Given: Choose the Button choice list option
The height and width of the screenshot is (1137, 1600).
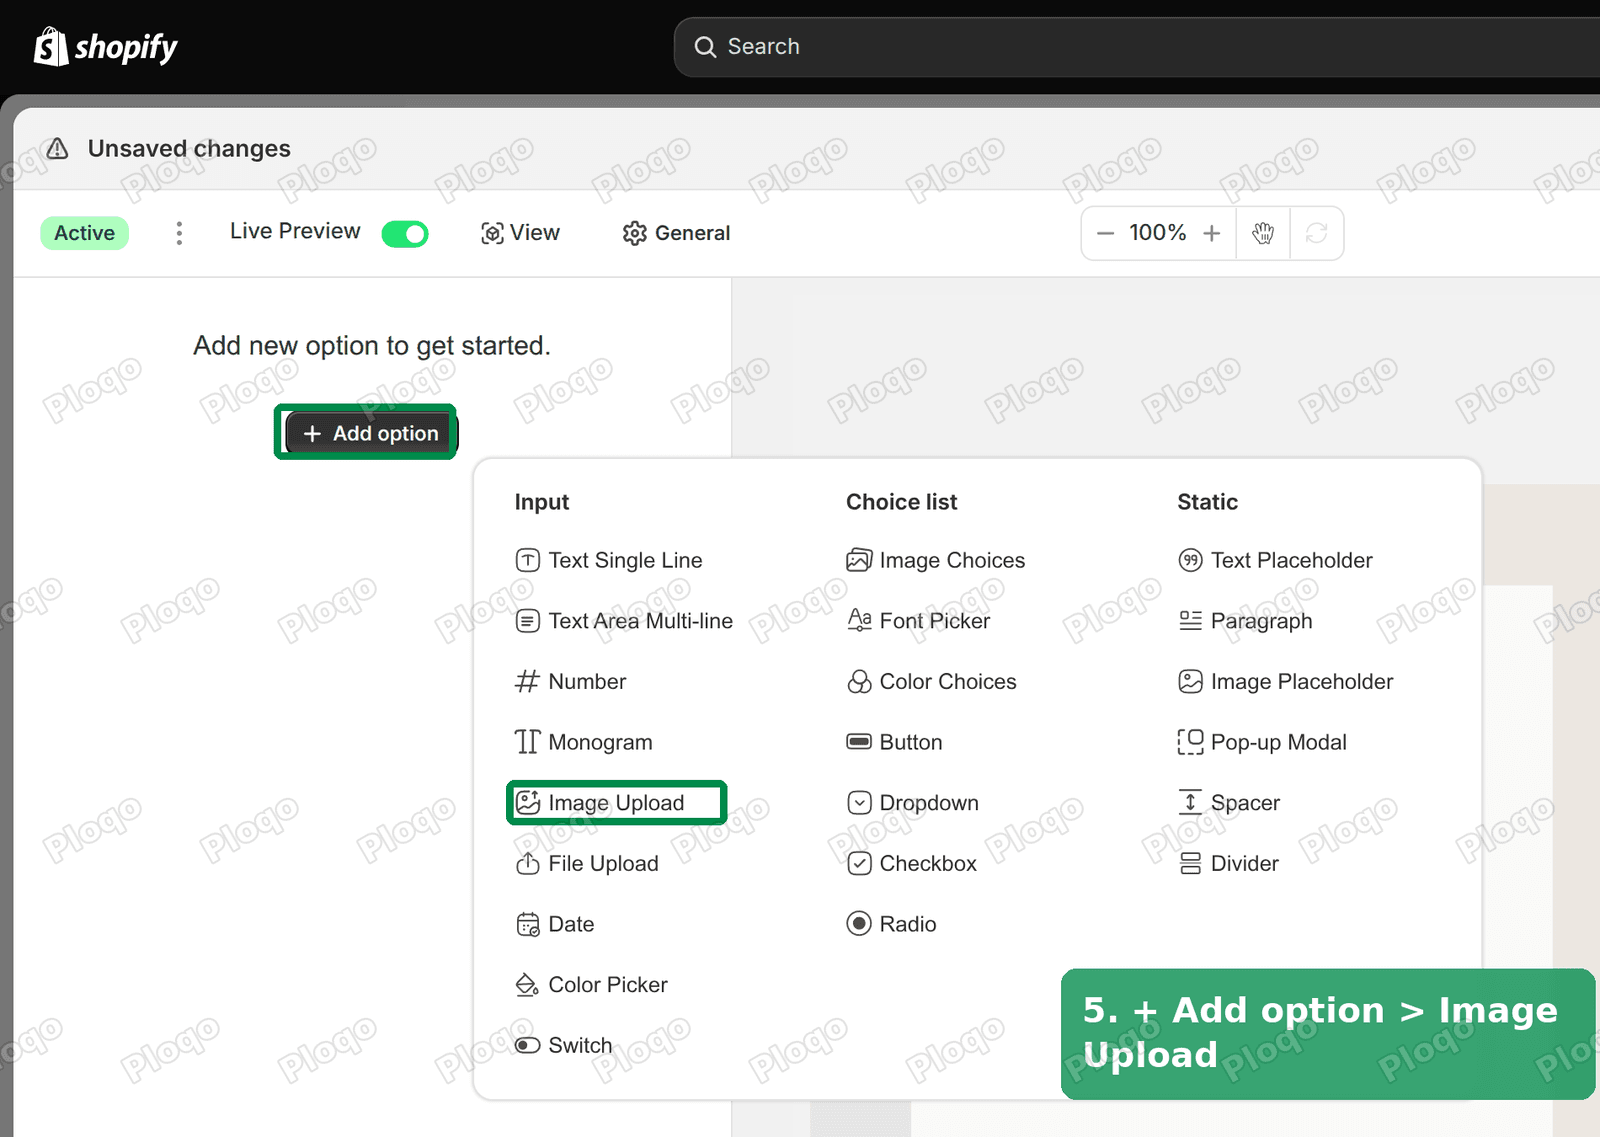Looking at the screenshot, I should (x=895, y=742).
